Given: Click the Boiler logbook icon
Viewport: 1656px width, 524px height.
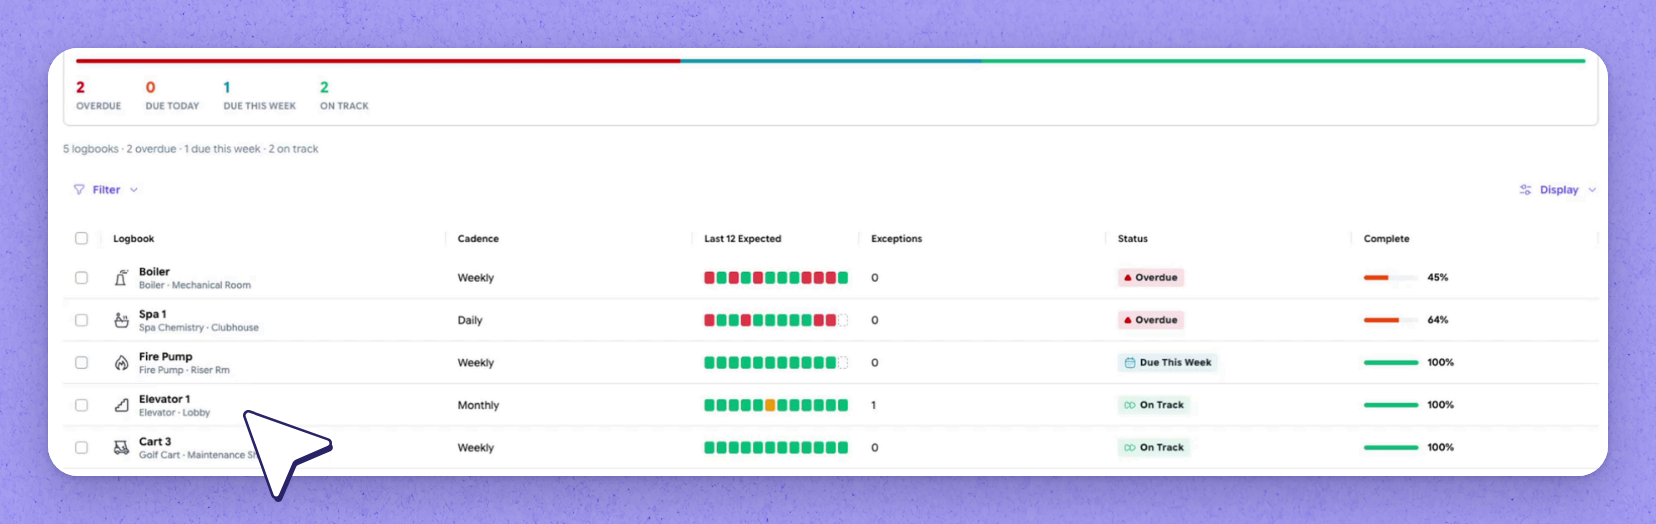Looking at the screenshot, I should (121, 278).
